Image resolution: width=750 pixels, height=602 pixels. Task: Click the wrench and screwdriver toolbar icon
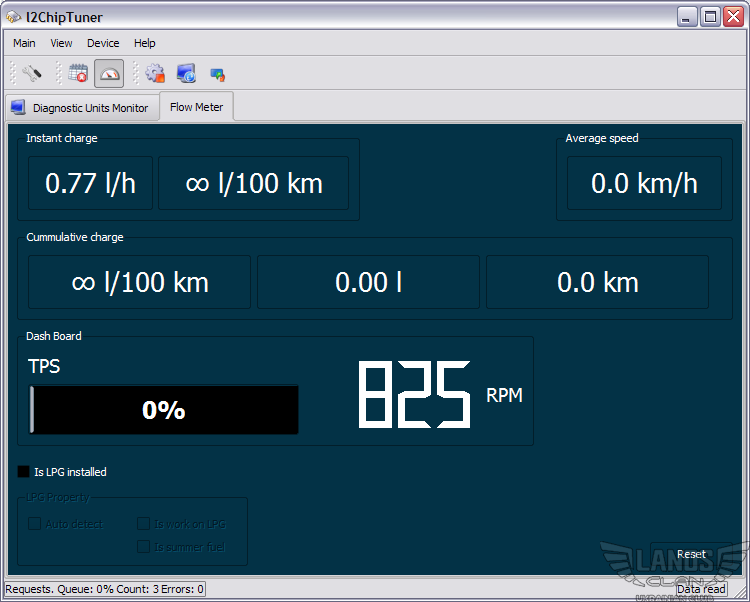(x=31, y=73)
